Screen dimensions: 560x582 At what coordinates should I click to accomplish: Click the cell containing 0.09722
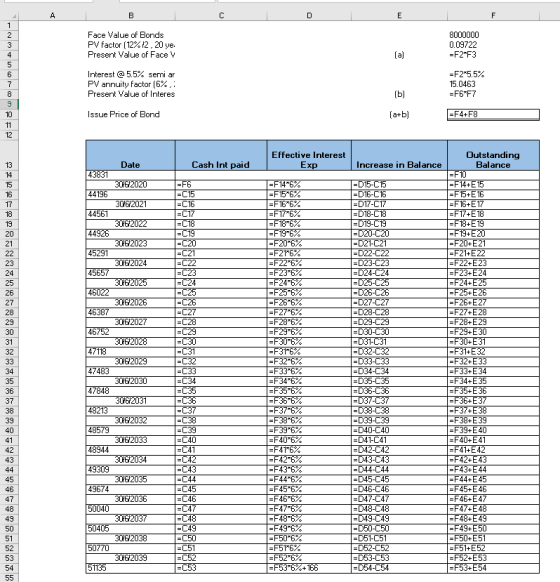coord(494,45)
